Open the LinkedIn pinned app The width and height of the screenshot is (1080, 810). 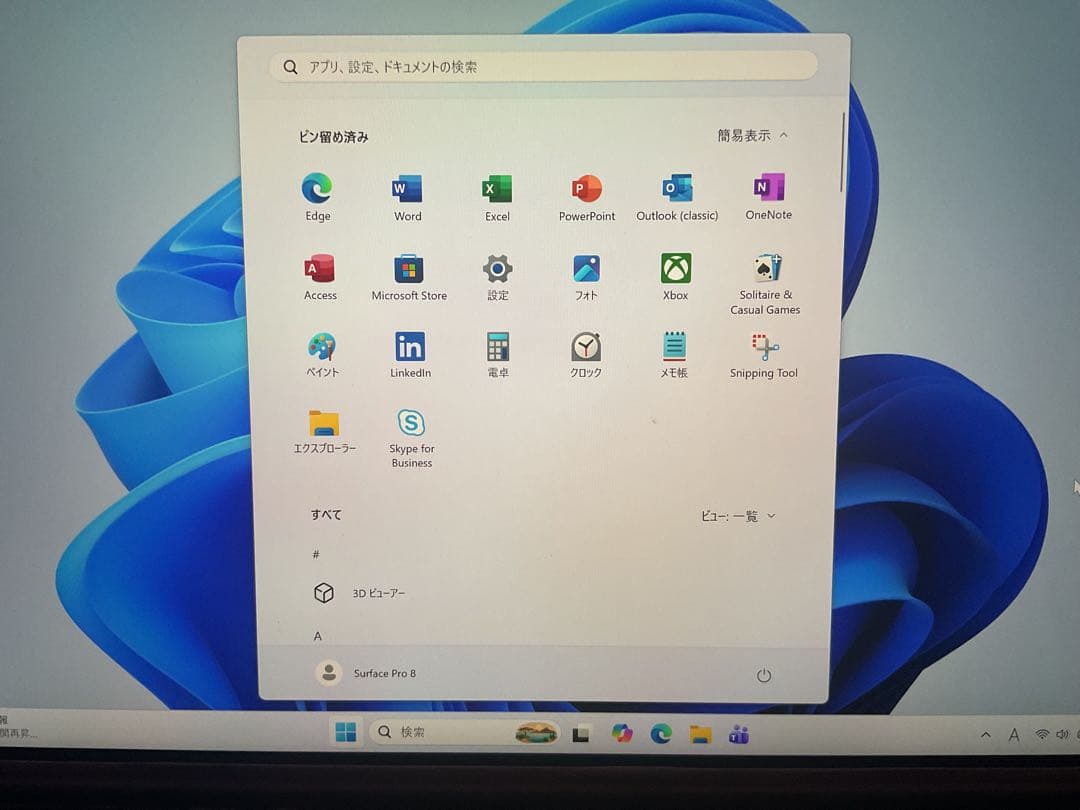(410, 355)
